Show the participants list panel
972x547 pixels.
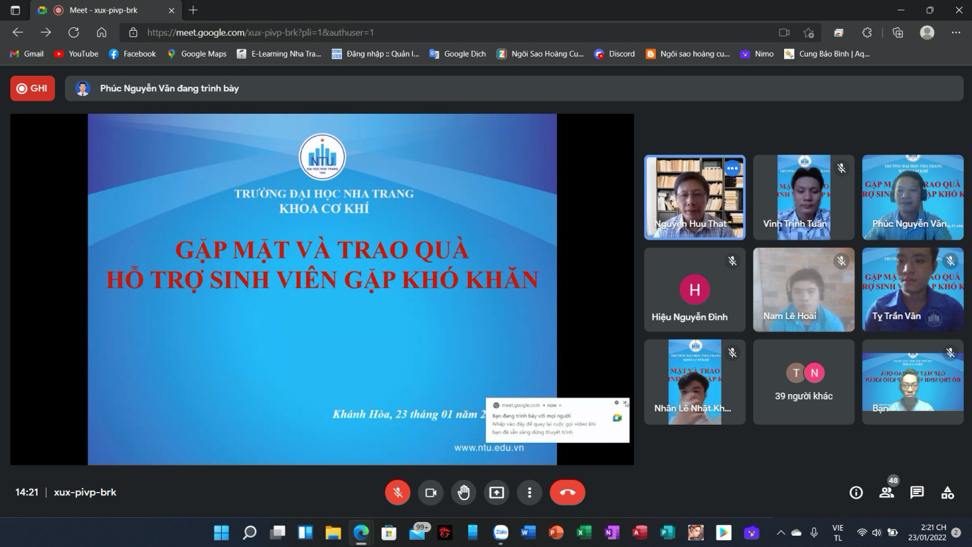tap(886, 492)
